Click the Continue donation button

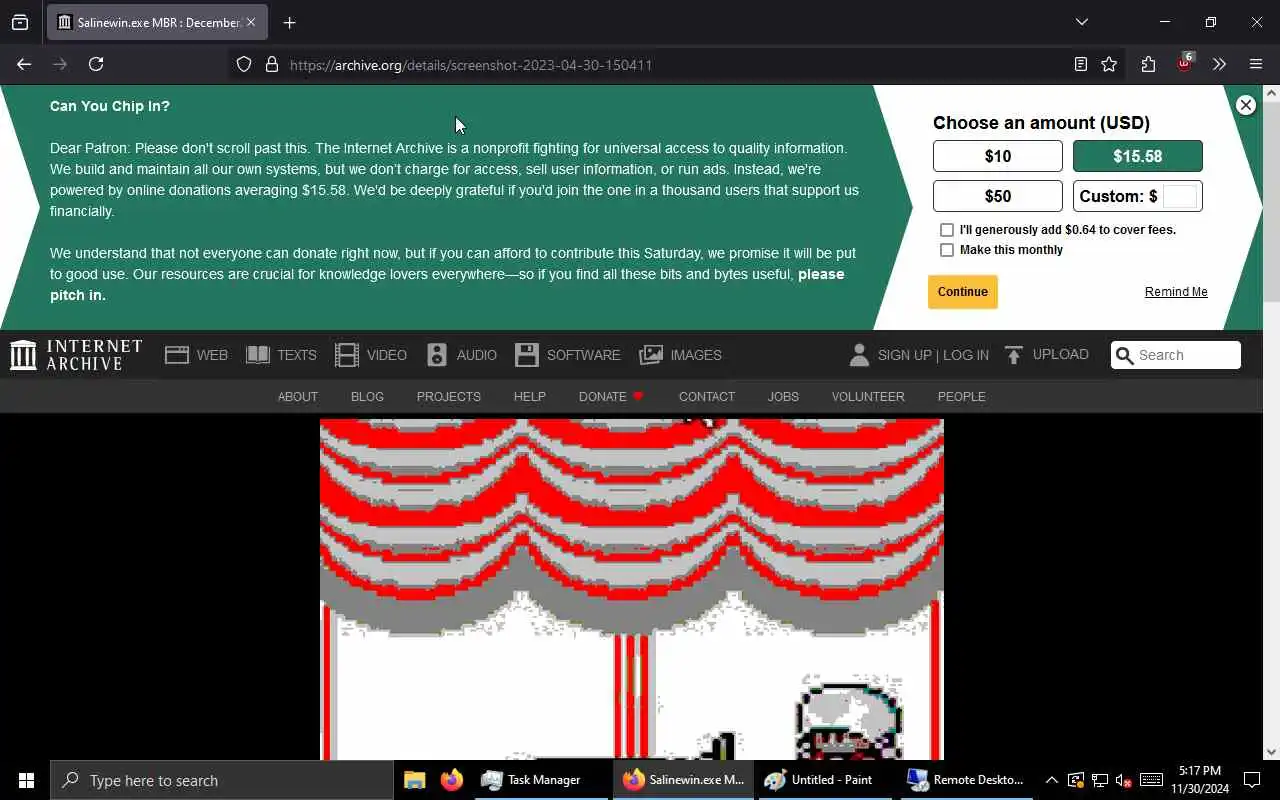coord(963,292)
